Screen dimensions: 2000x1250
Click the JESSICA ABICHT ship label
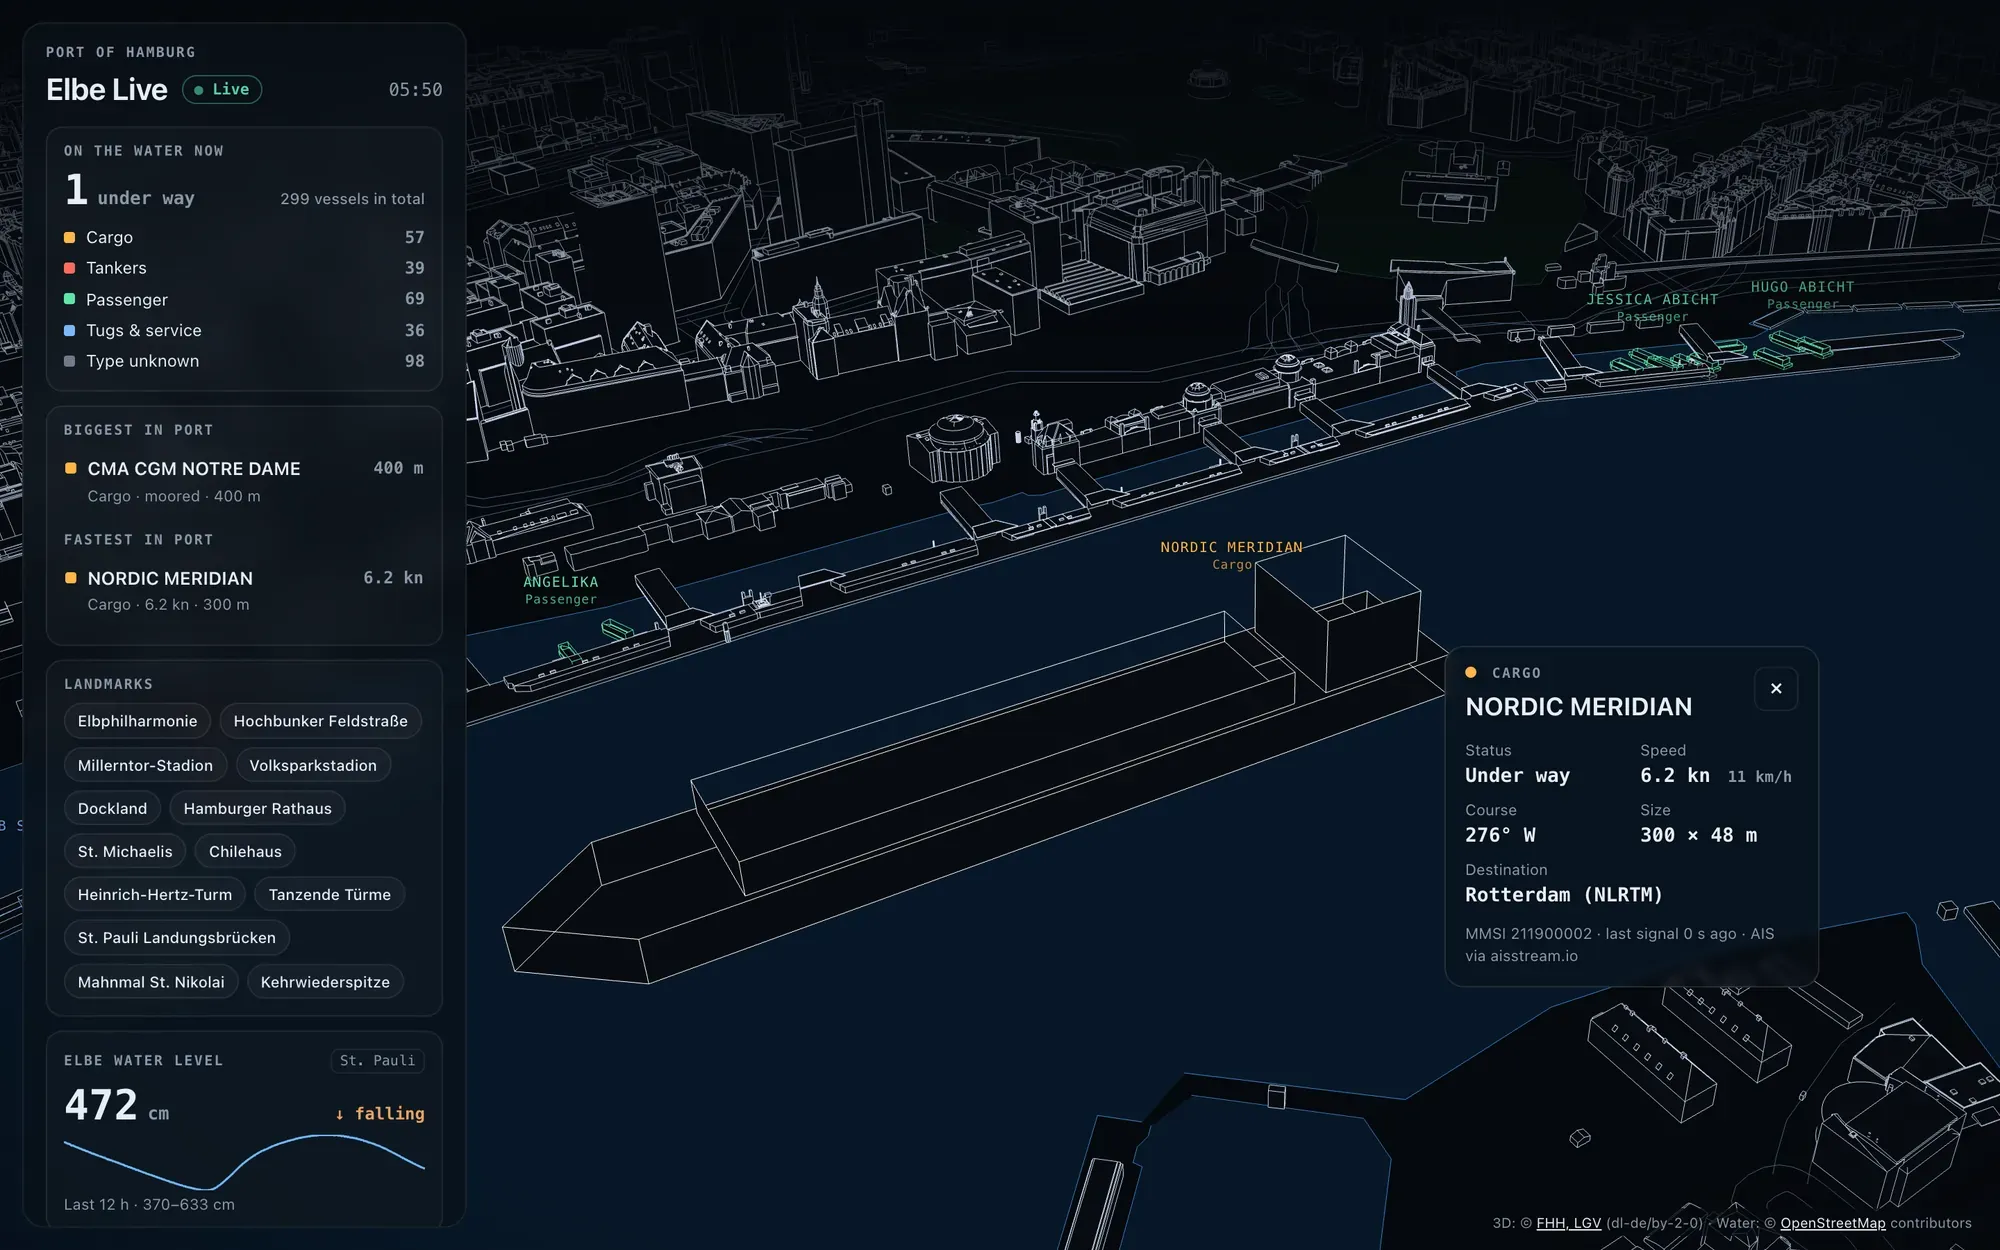point(1652,307)
